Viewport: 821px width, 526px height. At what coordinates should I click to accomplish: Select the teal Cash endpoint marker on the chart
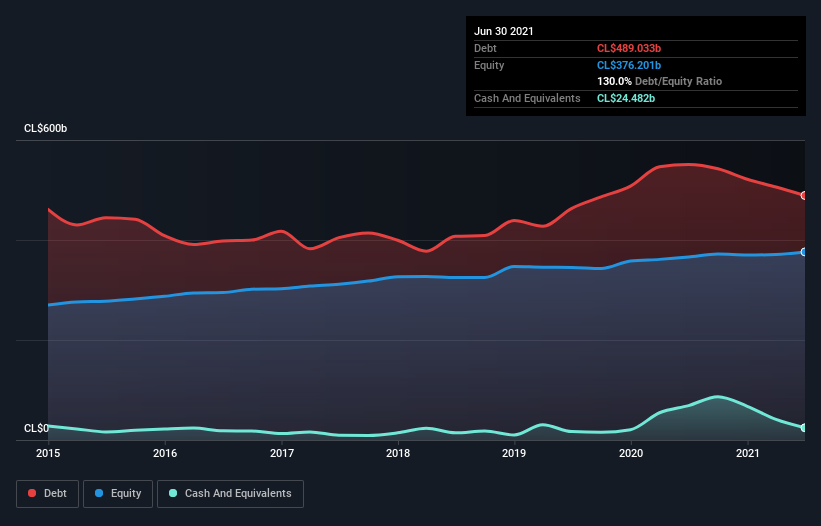pyautogui.click(x=804, y=428)
